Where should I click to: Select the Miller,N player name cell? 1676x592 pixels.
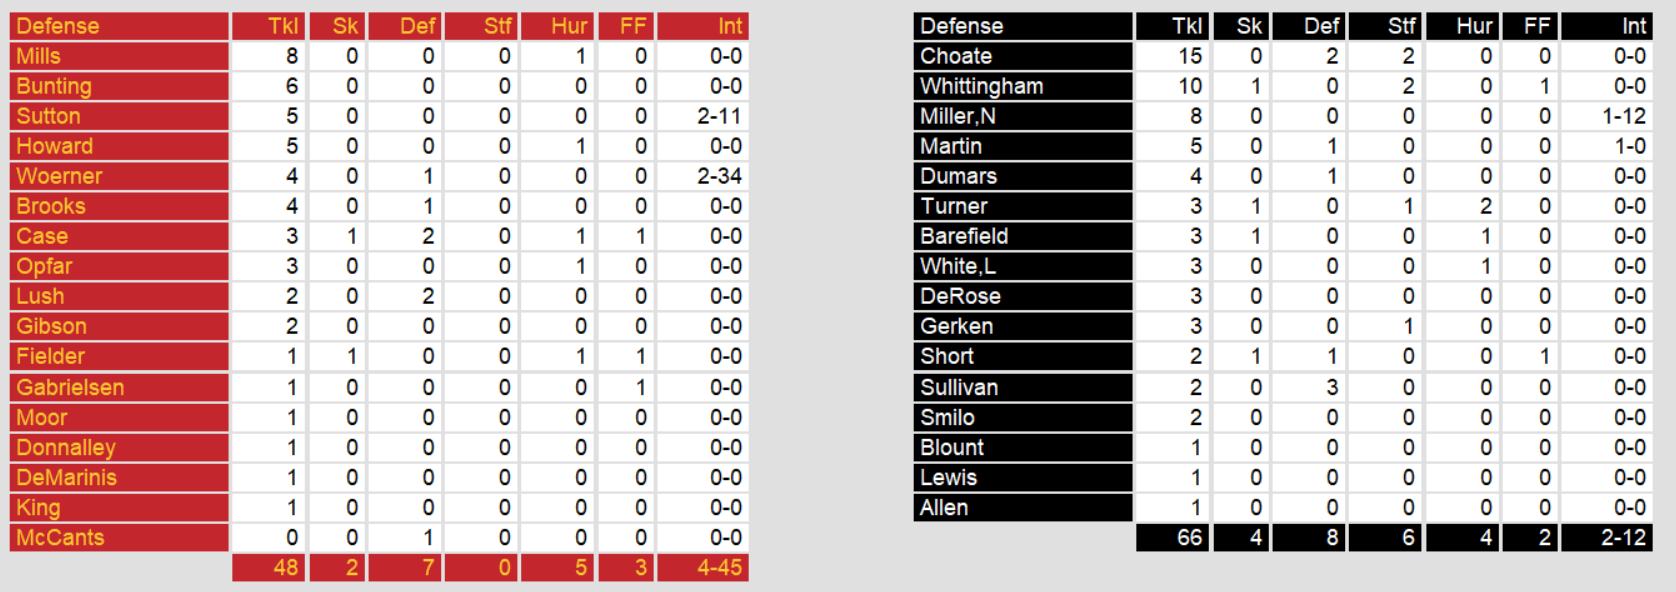[1023, 116]
